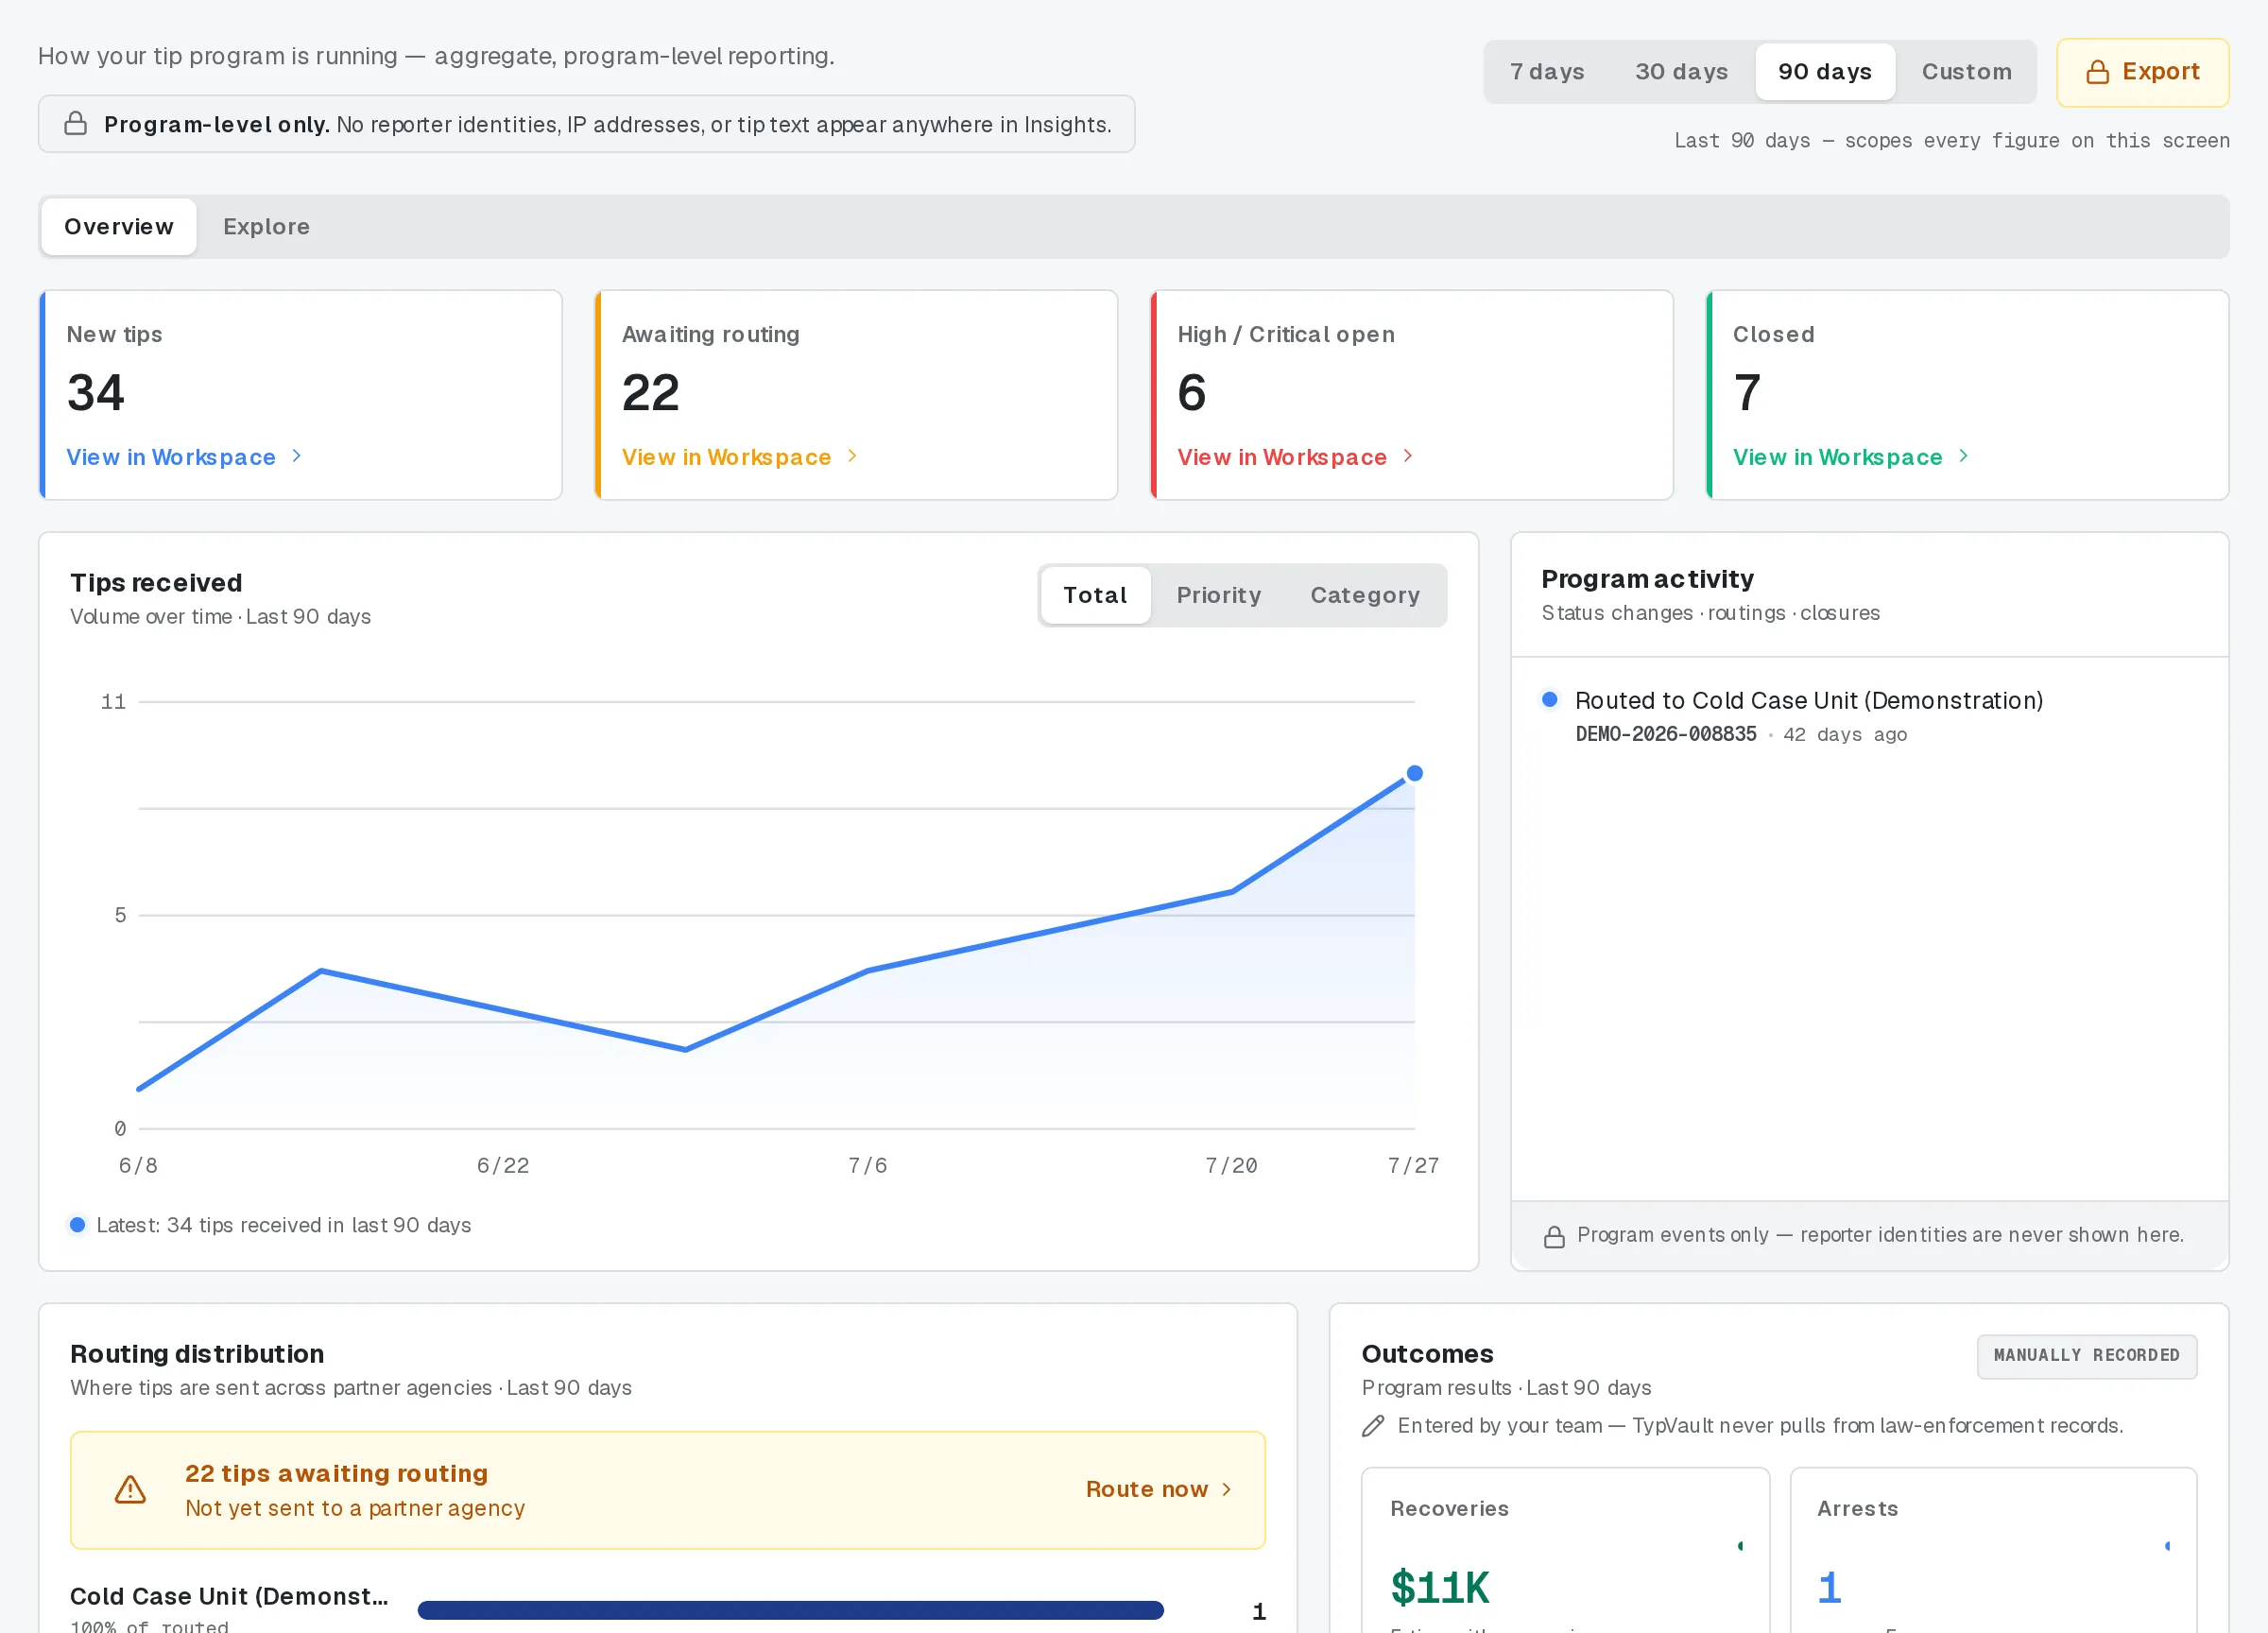Click the Cold Case Unit routing progress bar

coord(790,1610)
